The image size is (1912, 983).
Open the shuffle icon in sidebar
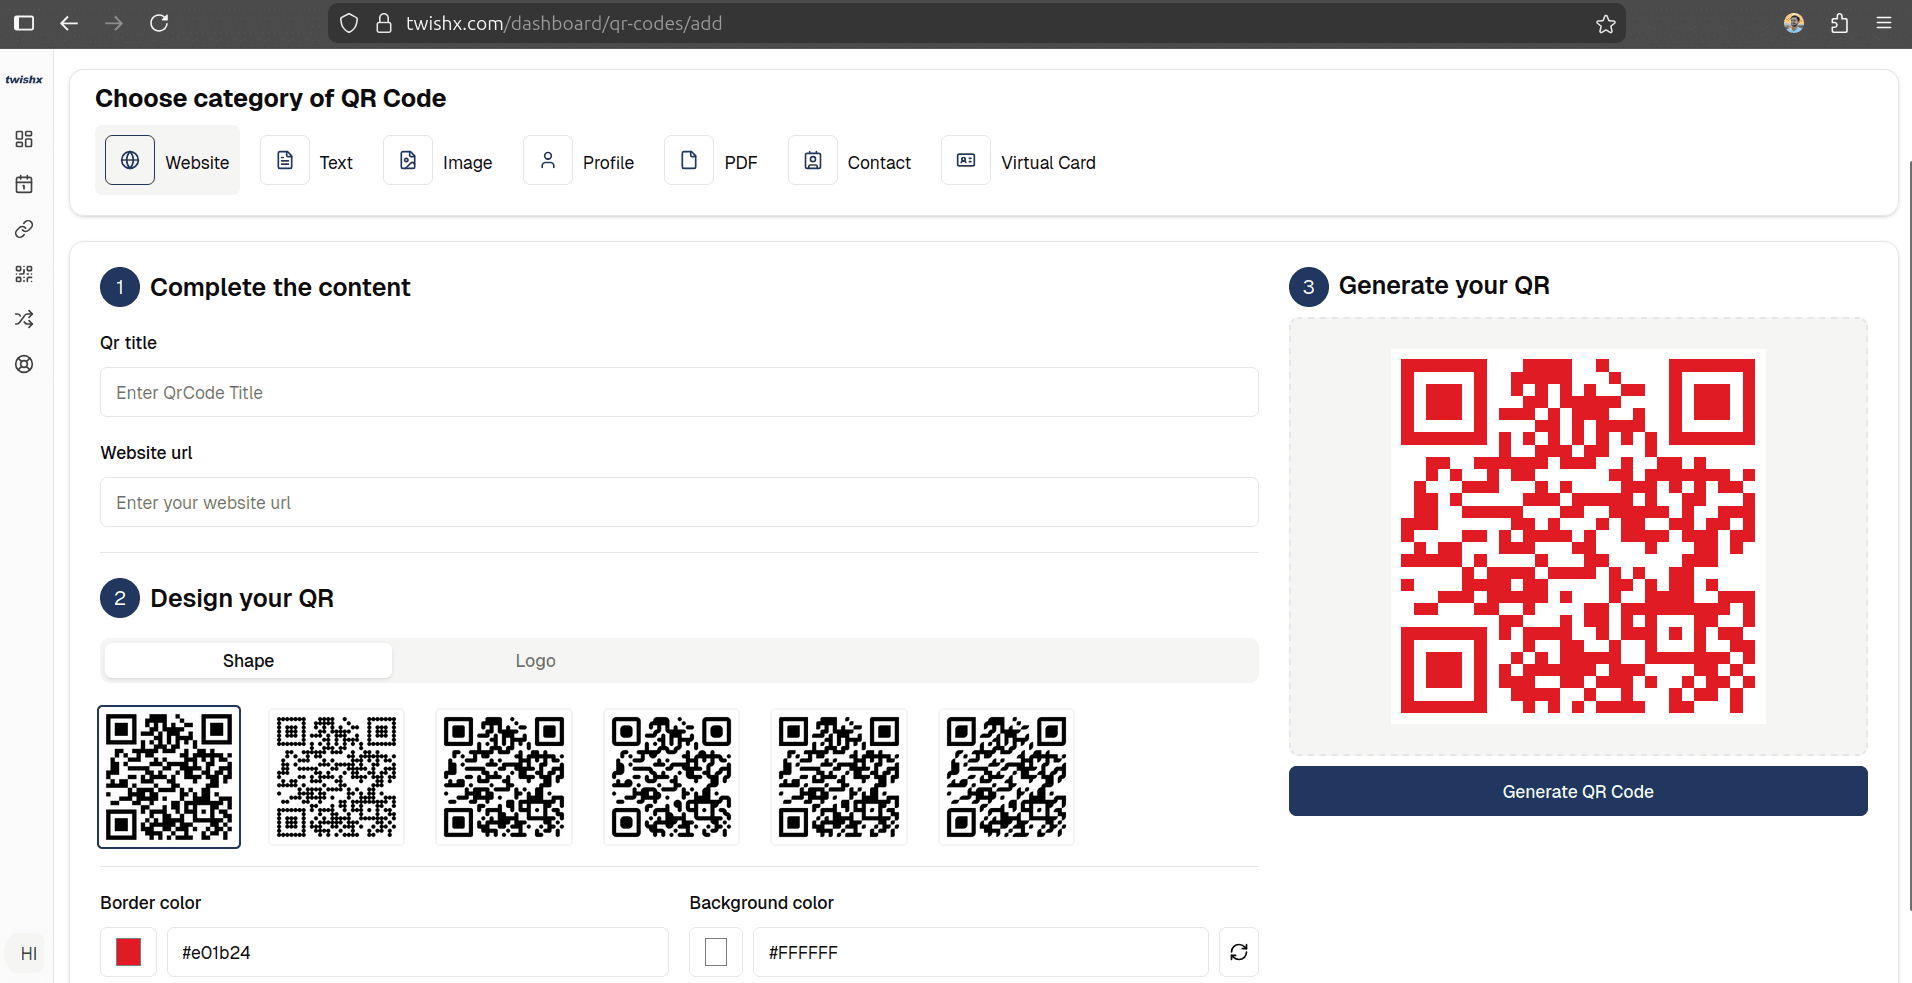click(x=24, y=319)
